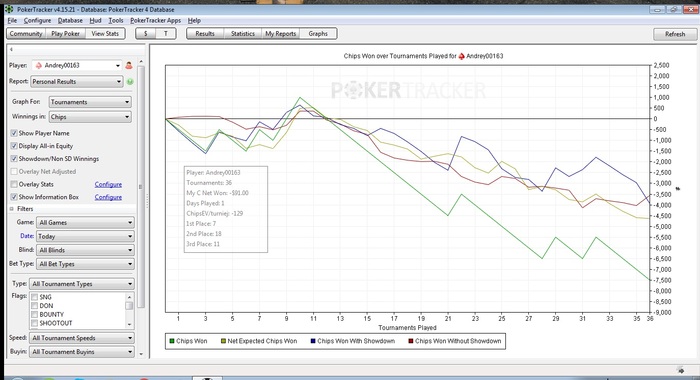Screen dimensions: 700x380
Task: Toggle Show Player Name checkbox
Action: (x=14, y=133)
